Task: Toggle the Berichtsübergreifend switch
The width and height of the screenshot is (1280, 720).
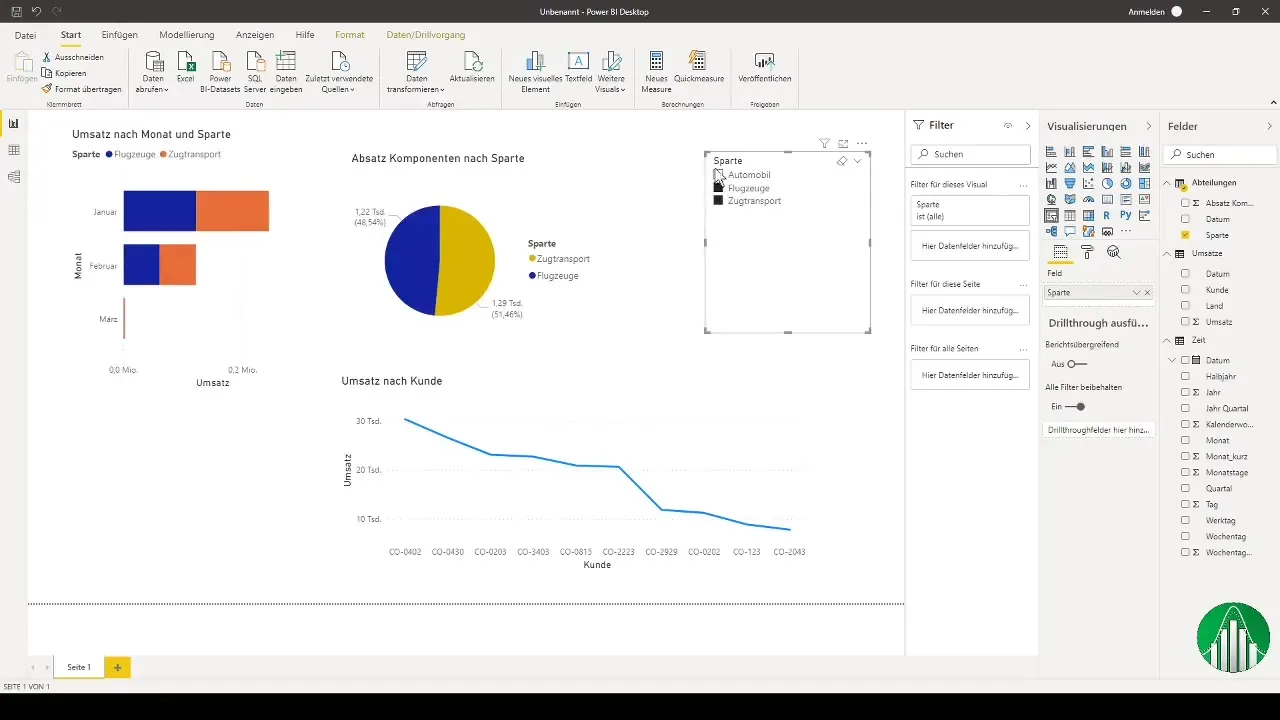Action: click(x=1076, y=364)
